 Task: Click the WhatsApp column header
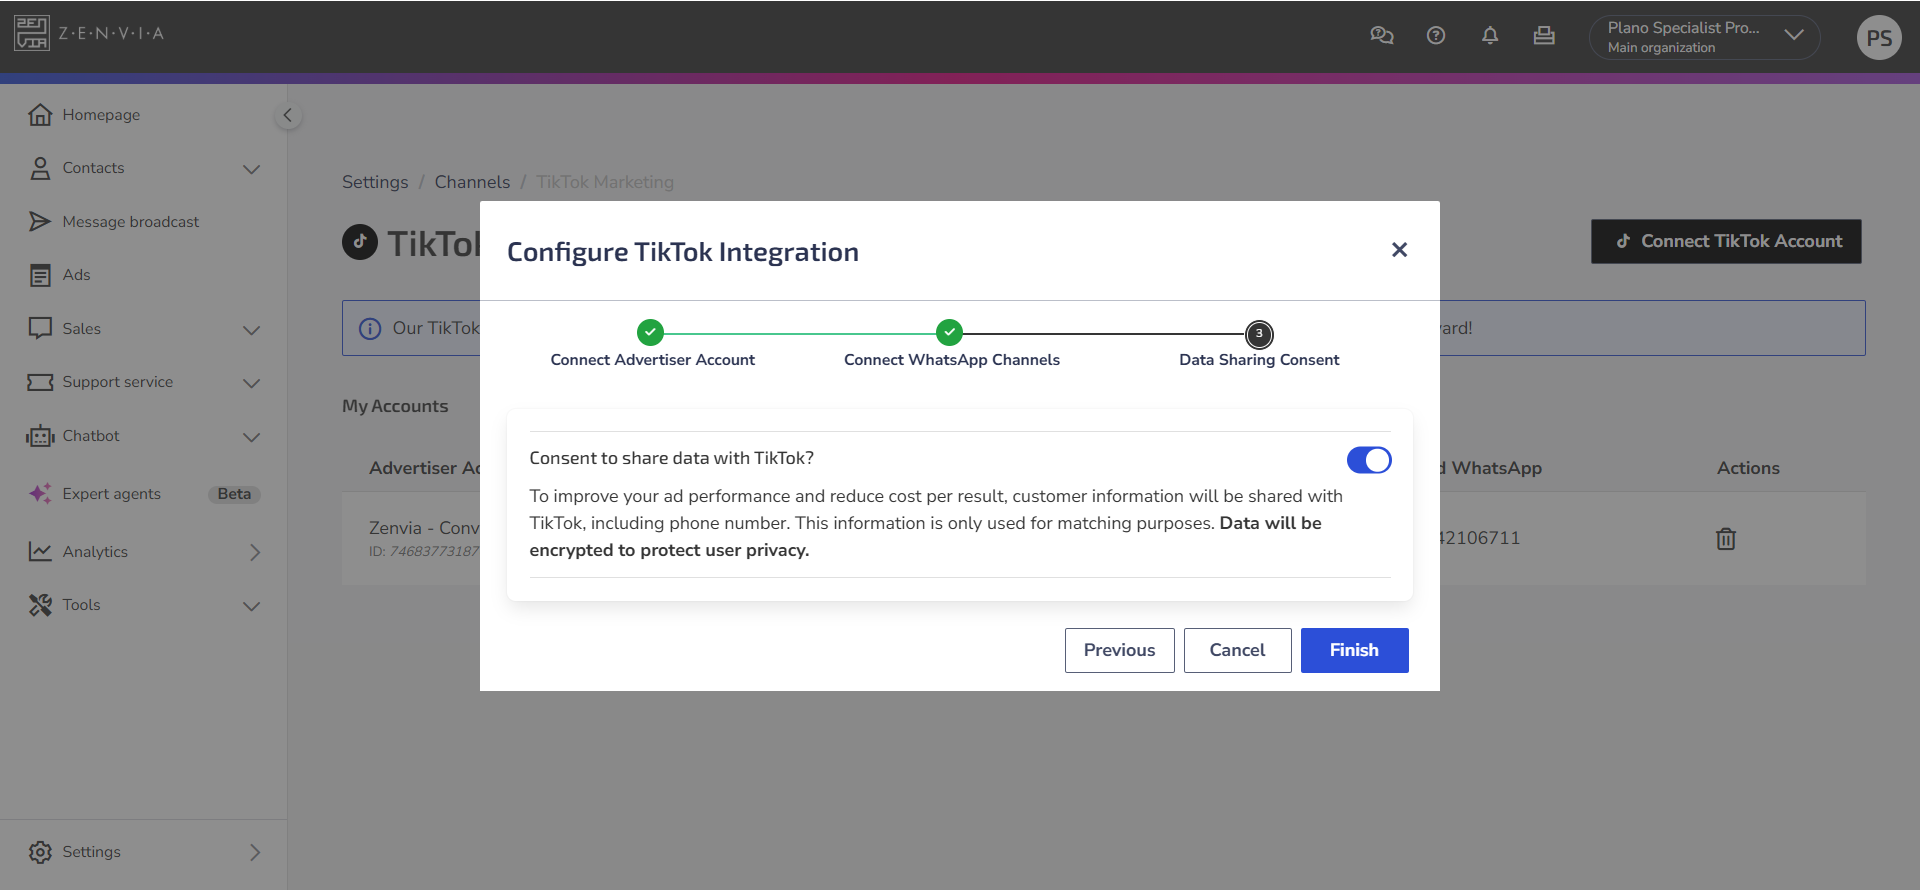1490,468
